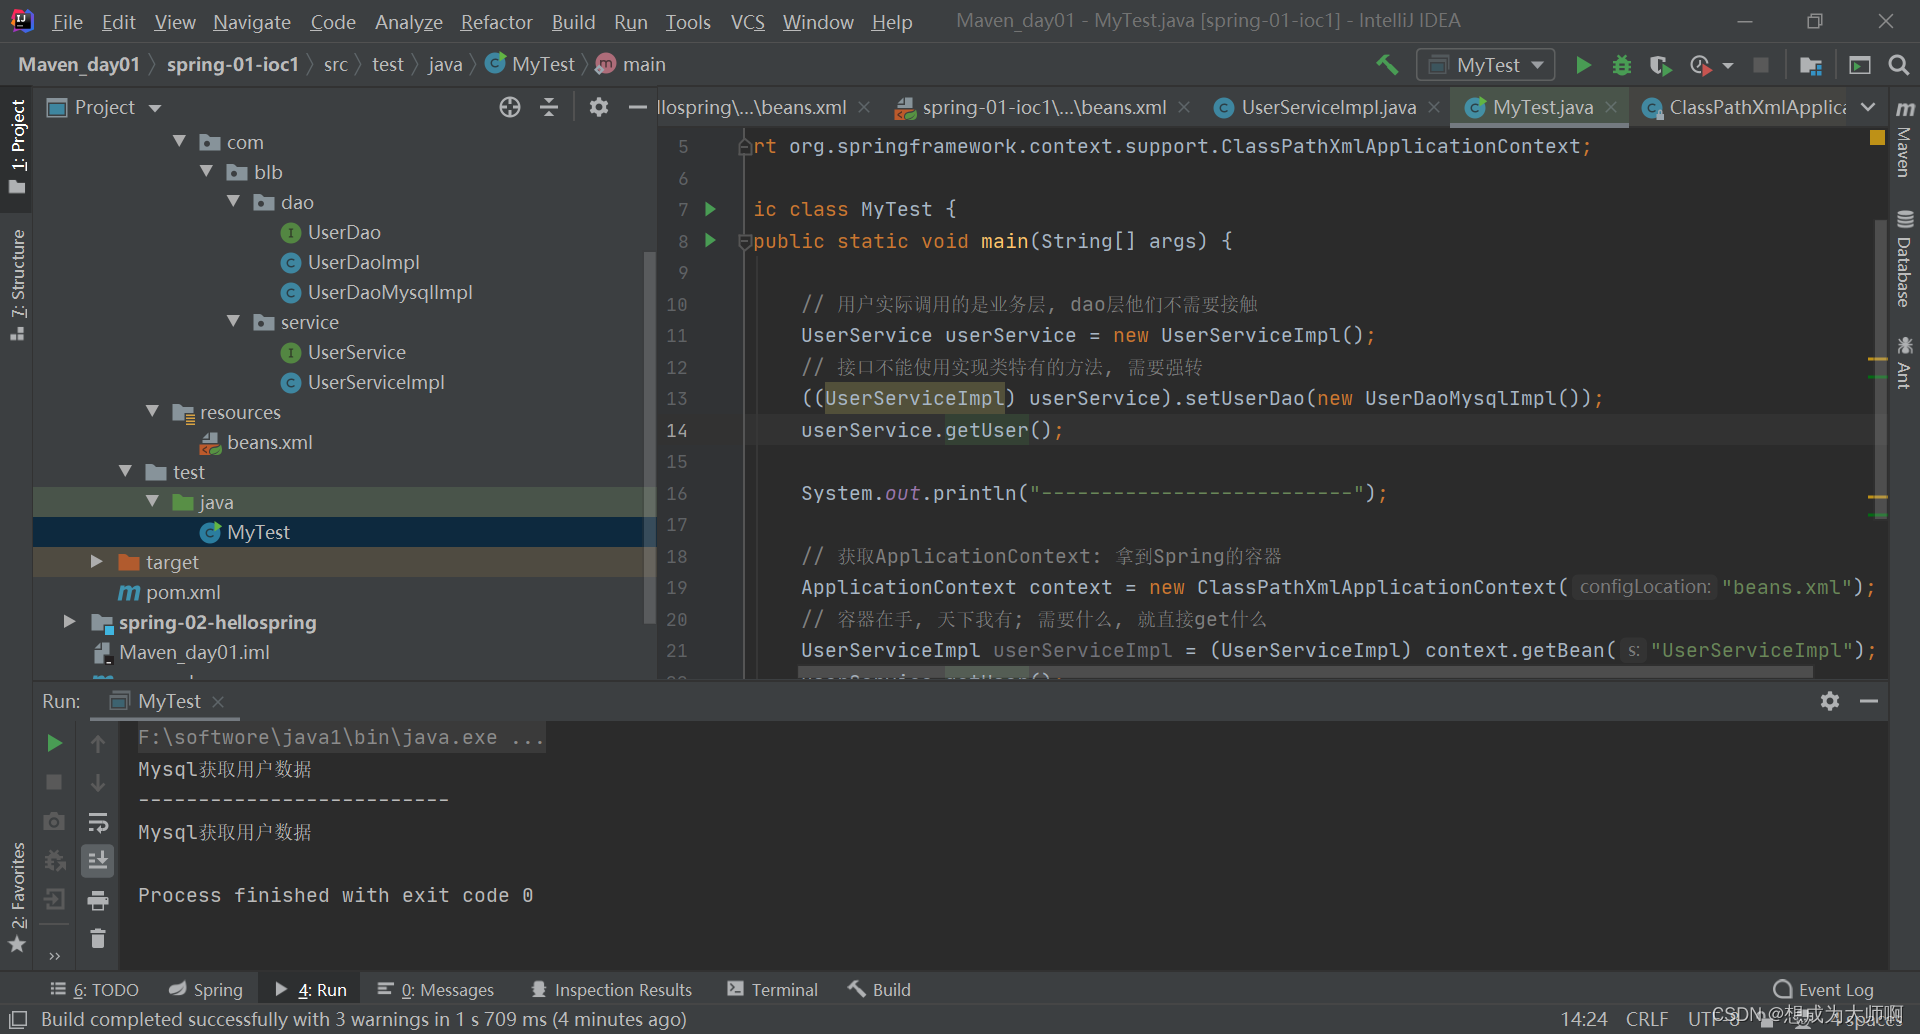
Task: Click yellow warning stripe mark near line 12
Action: [1878, 358]
